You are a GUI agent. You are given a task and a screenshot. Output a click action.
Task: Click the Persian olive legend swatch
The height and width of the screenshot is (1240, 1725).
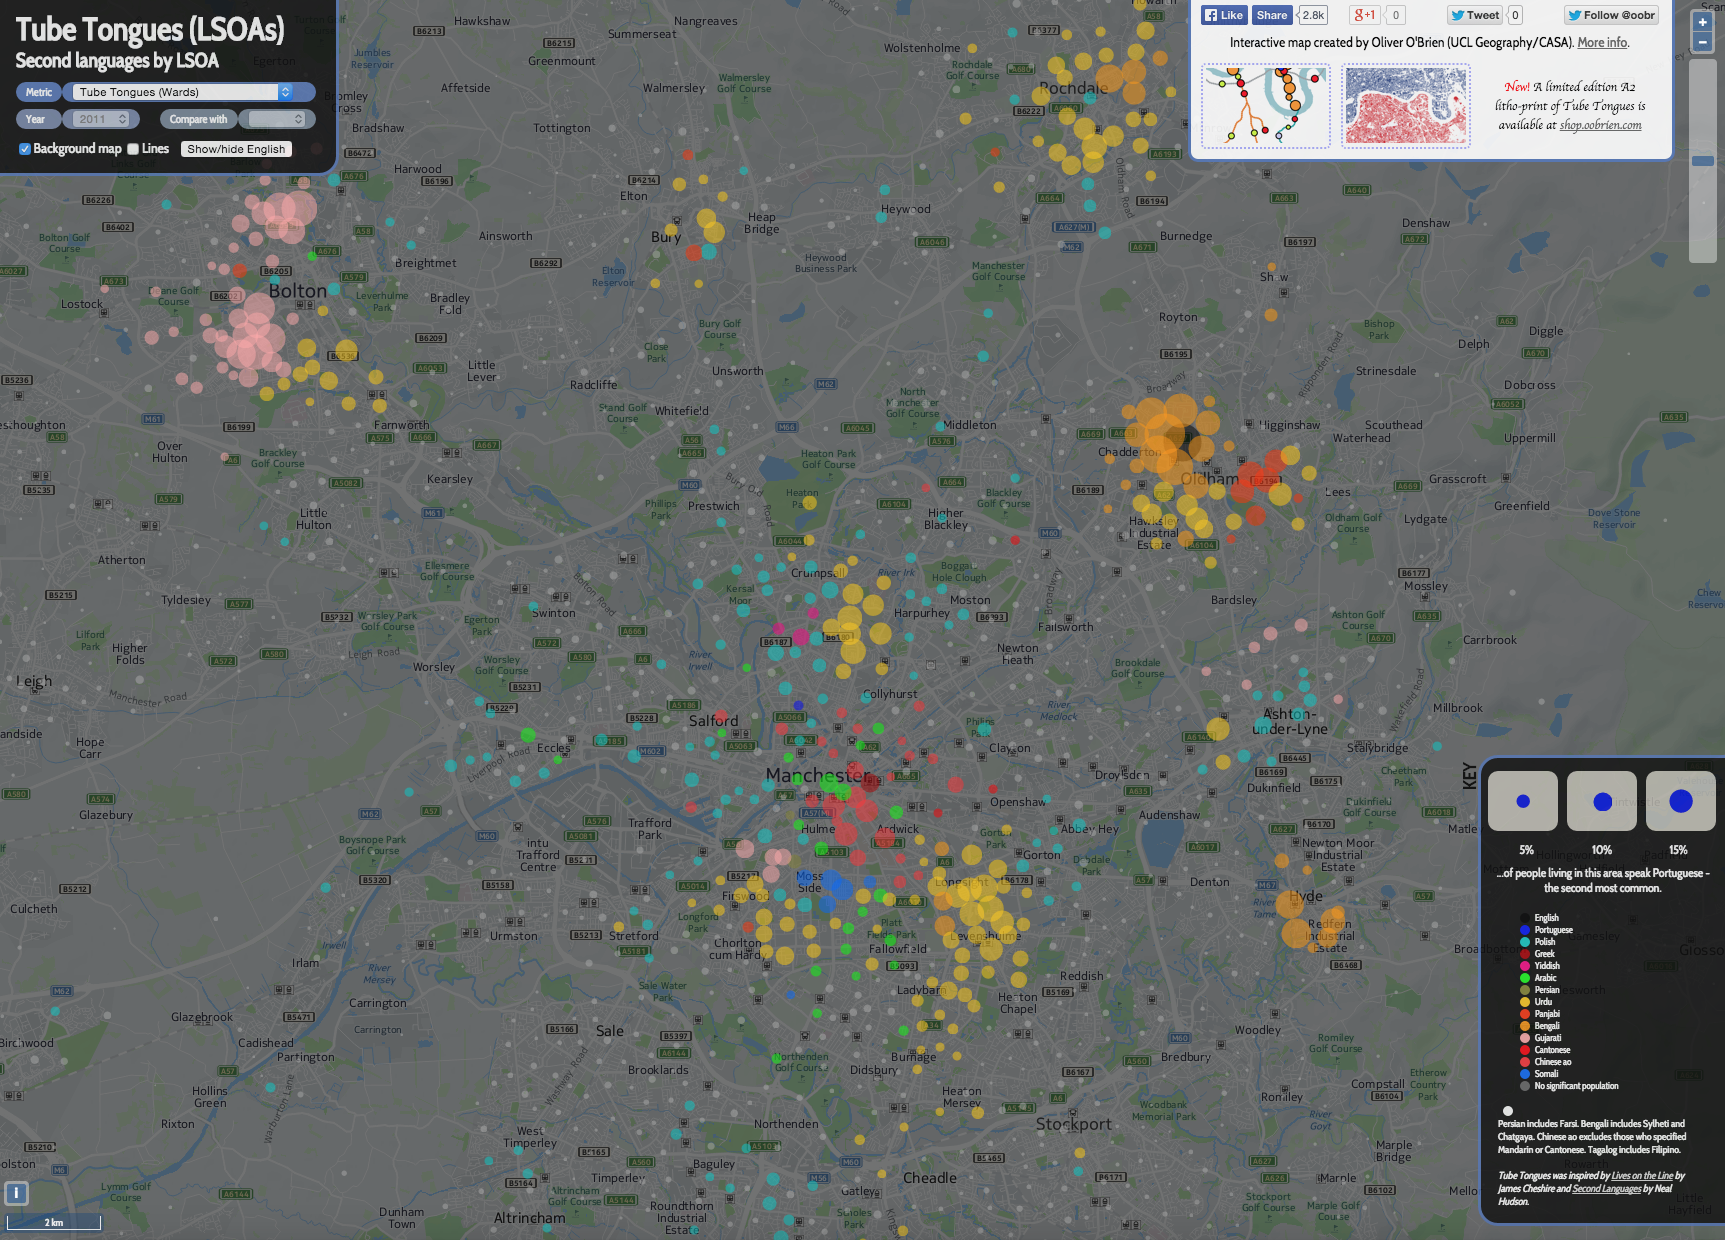coord(1525,990)
